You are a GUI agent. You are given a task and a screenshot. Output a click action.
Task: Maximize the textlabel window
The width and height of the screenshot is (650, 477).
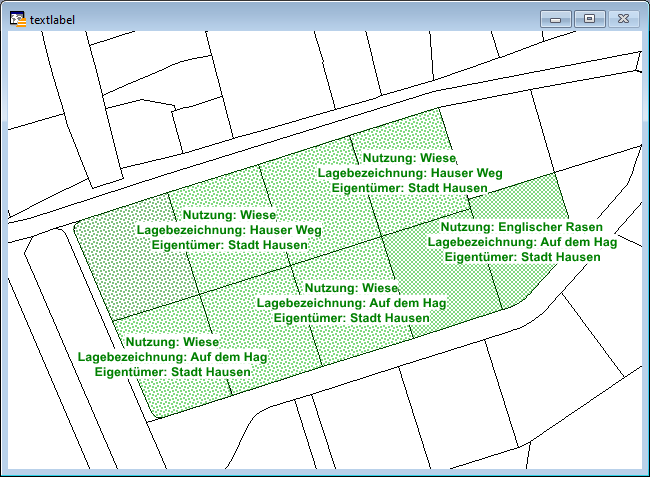[x=589, y=19]
